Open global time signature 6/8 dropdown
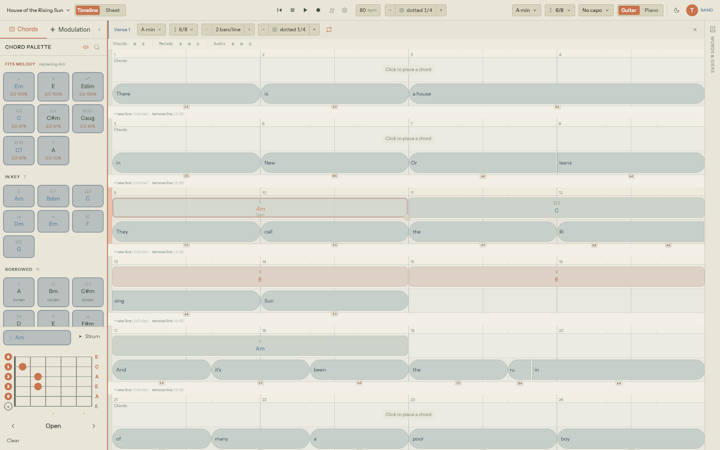 559,10
